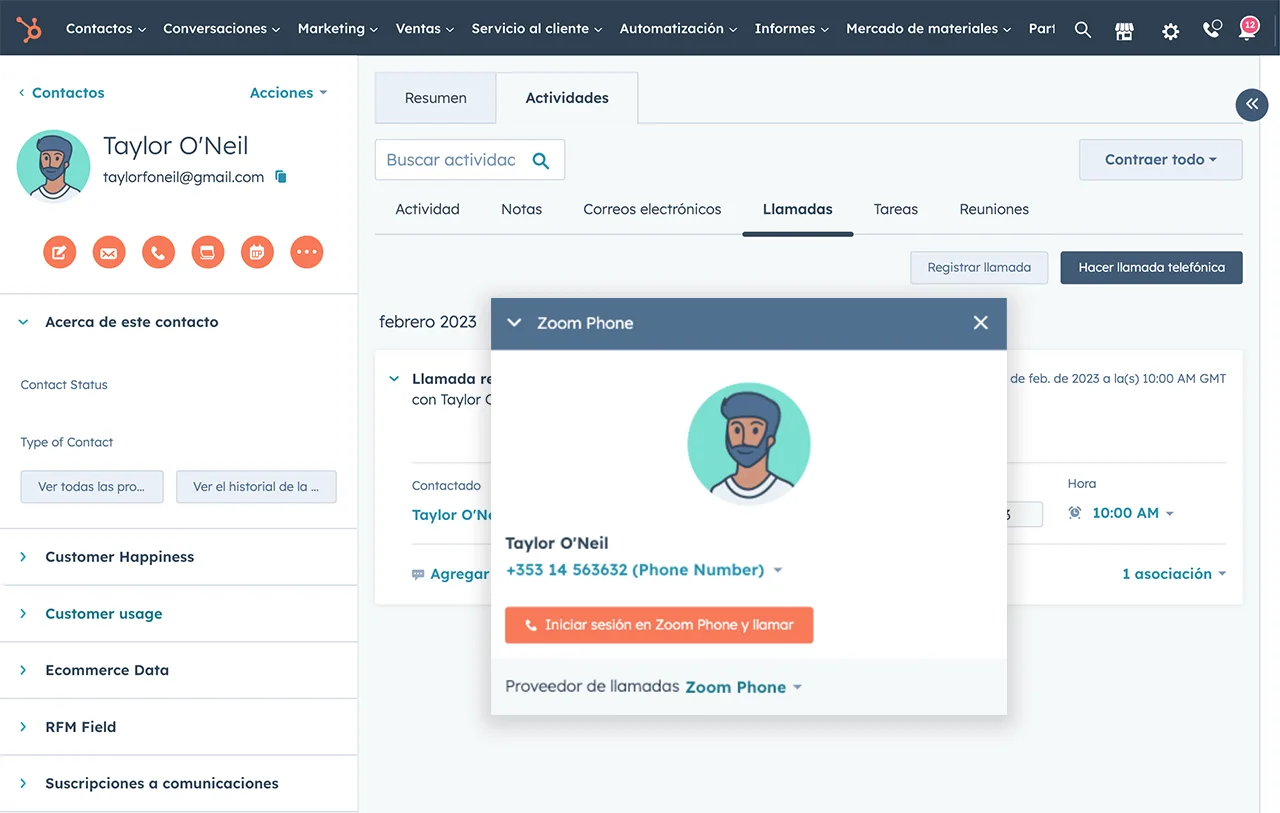Click the taylorfoneil@gmail.com email text
Screen dimensions: 1280x813
pyautogui.click(x=184, y=177)
